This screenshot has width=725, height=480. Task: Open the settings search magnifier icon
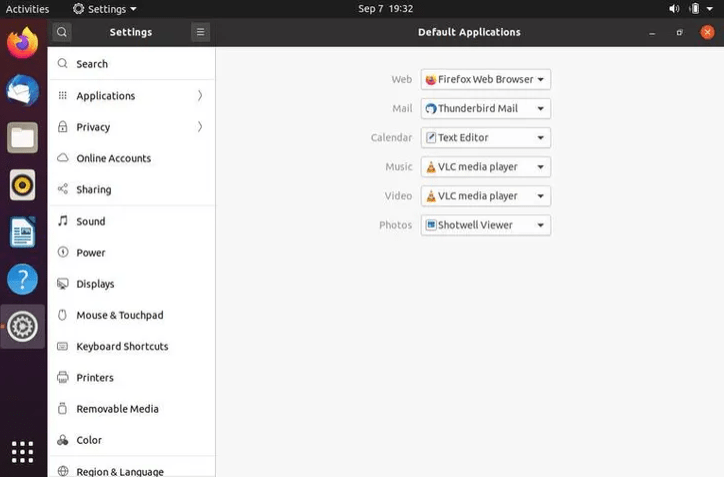coord(62,32)
